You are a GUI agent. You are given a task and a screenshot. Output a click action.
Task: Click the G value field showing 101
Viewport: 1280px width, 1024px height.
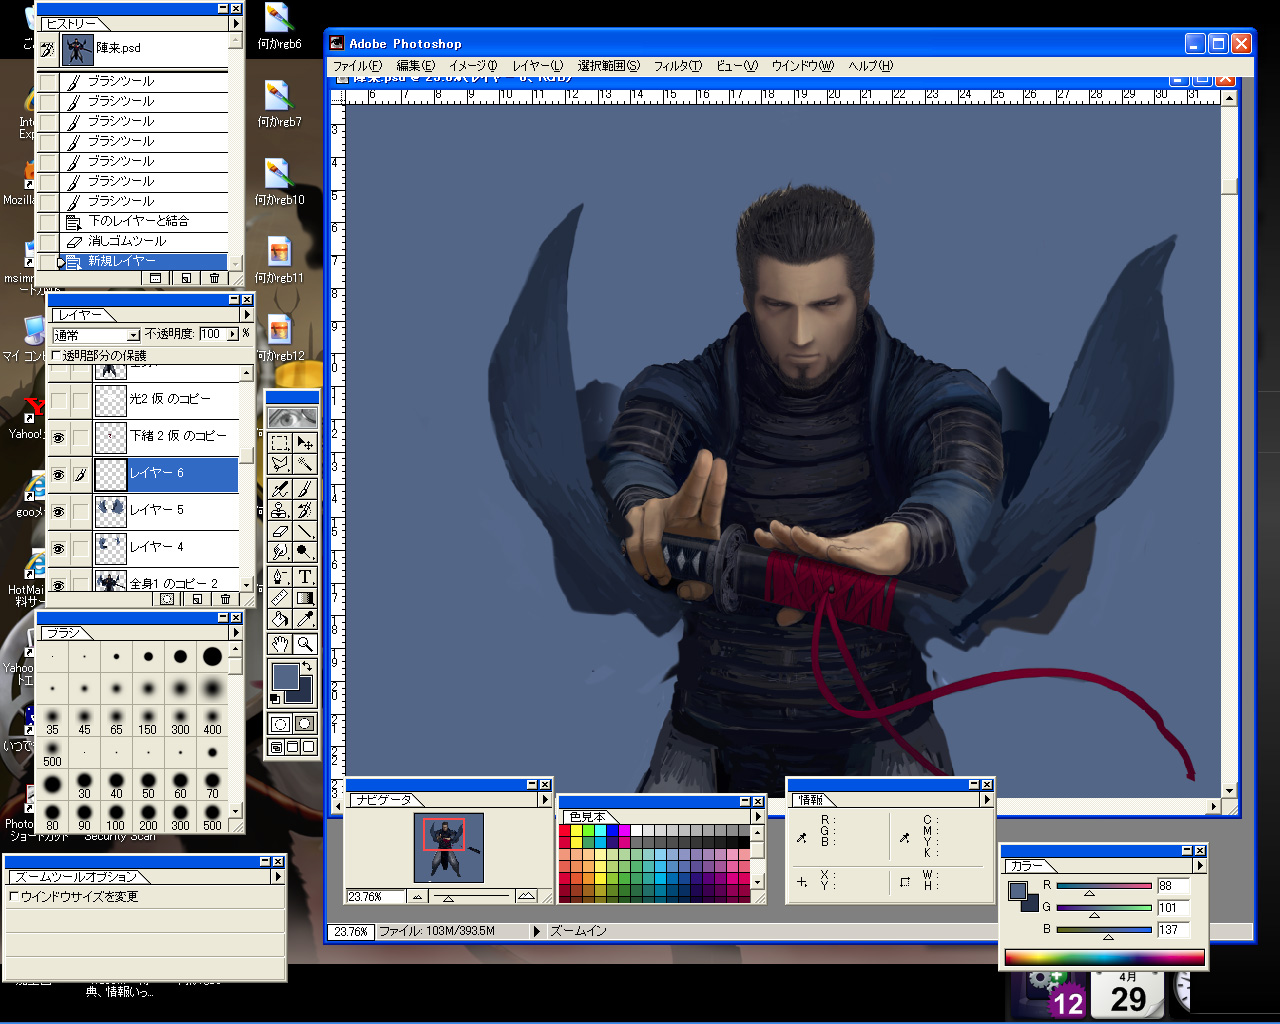(1173, 908)
